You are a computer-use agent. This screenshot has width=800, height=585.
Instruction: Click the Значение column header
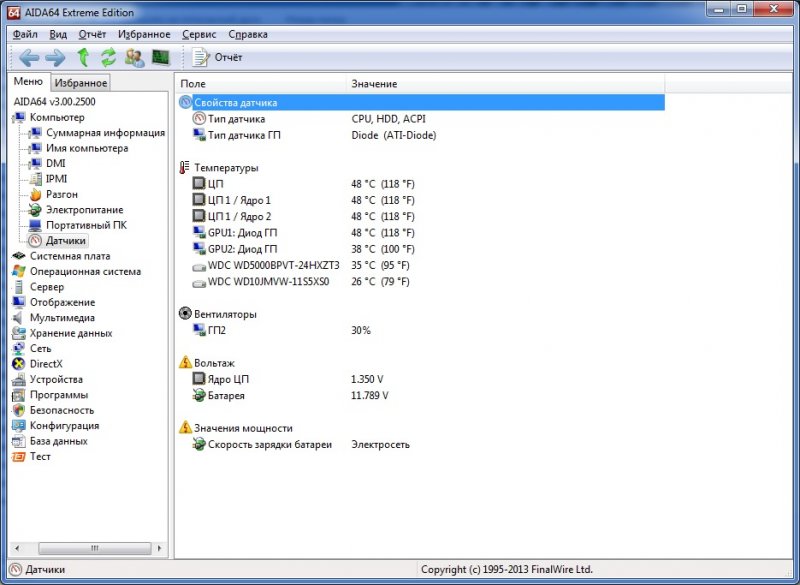(374, 84)
